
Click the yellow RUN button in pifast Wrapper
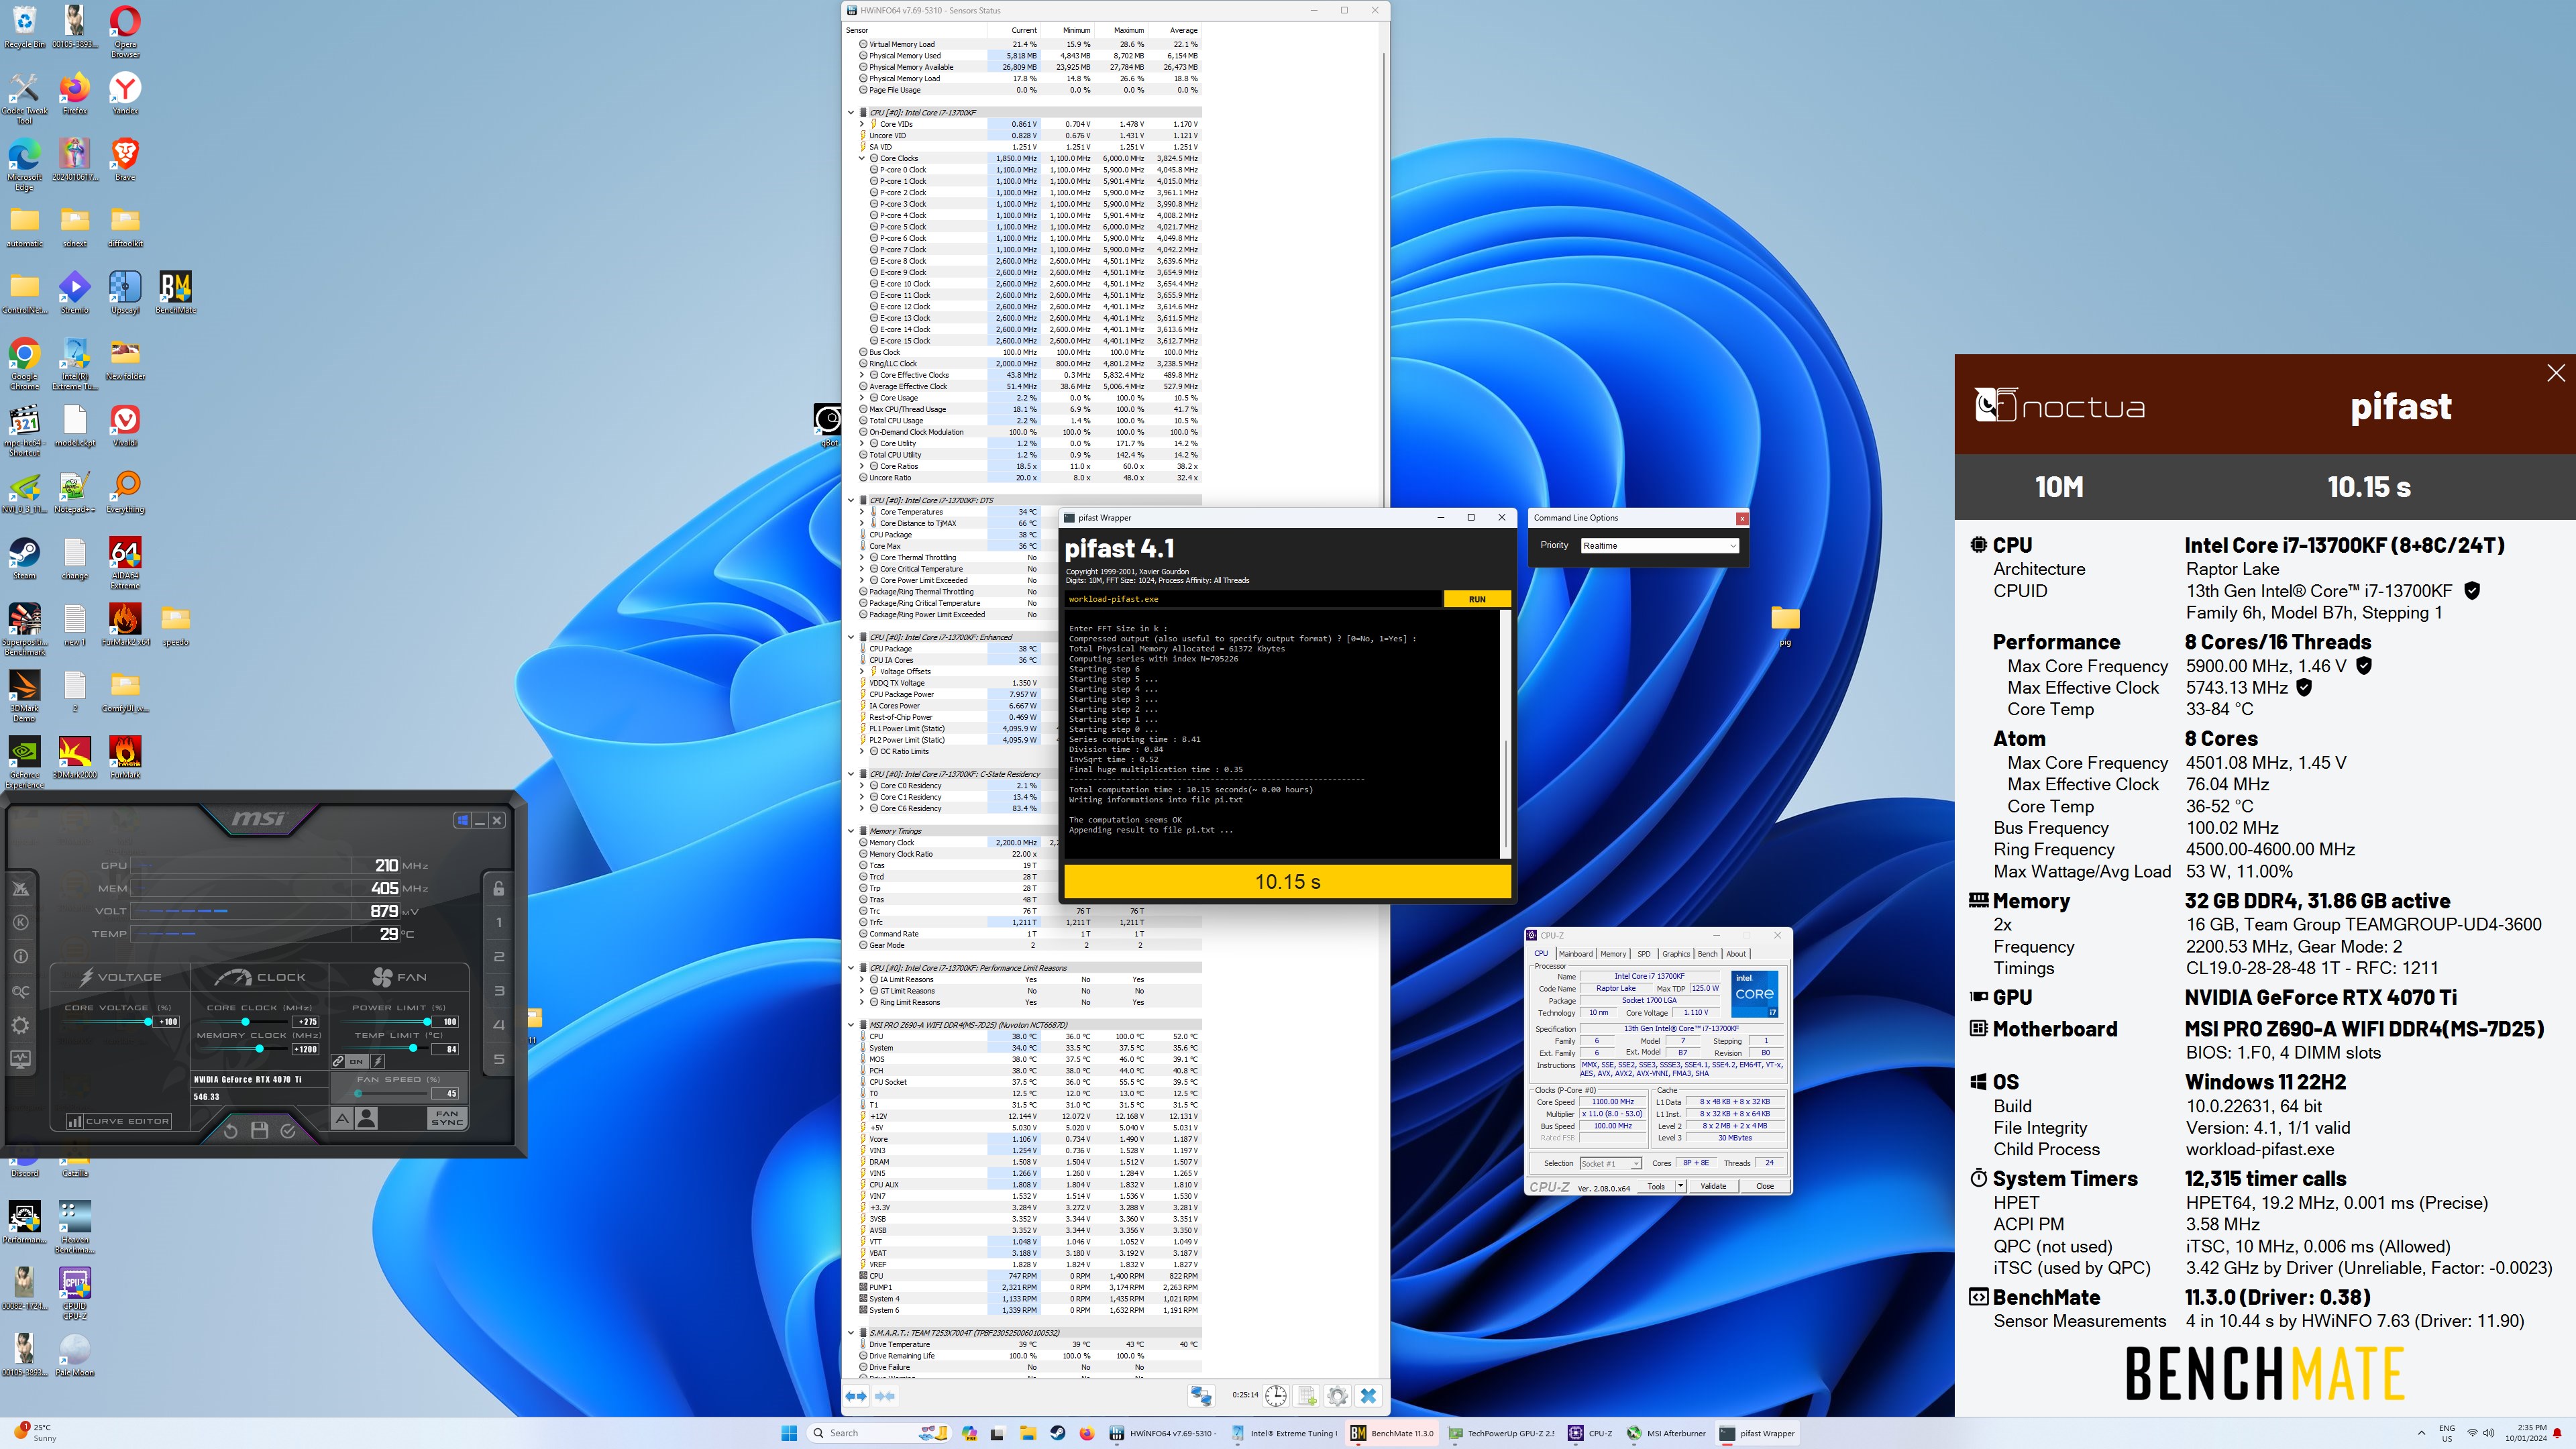[1477, 599]
